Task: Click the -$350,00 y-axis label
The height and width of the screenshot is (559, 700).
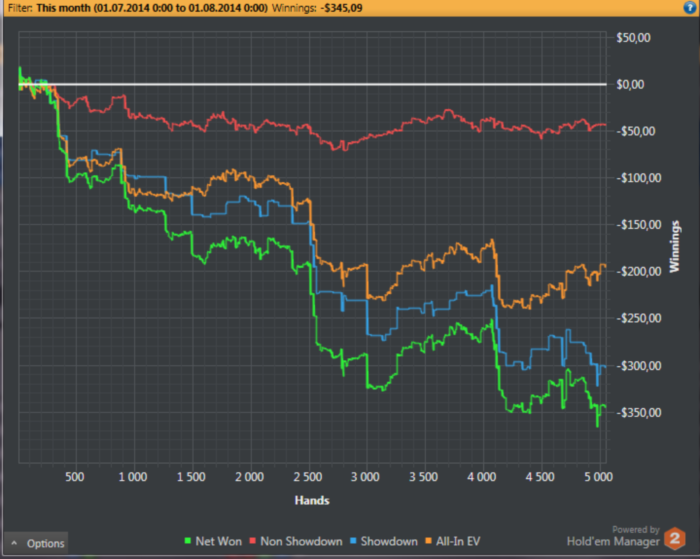Action: [639, 413]
